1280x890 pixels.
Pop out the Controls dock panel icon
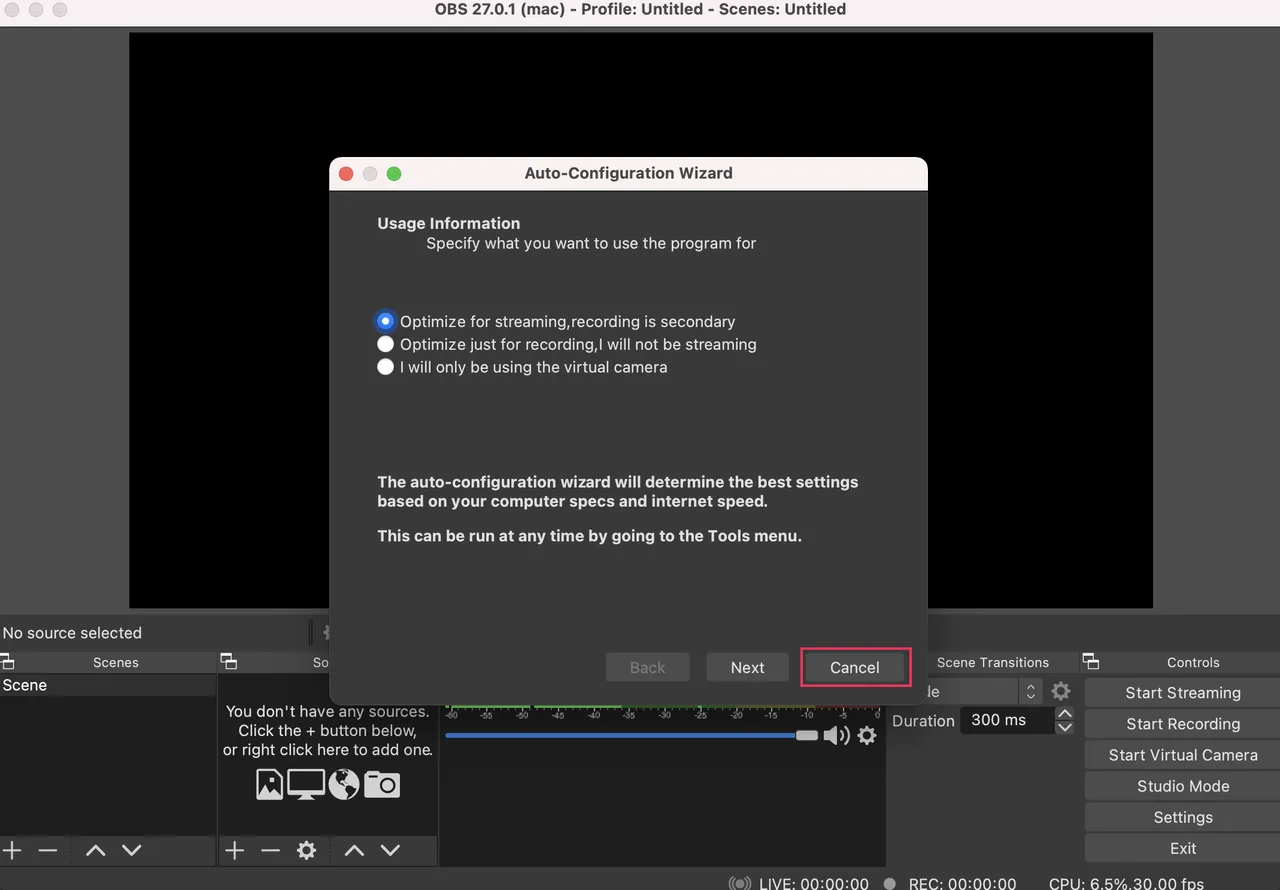click(1091, 662)
